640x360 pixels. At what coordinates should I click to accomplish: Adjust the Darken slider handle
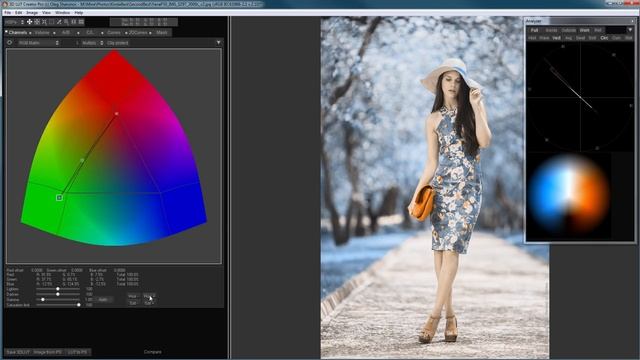pos(58,294)
